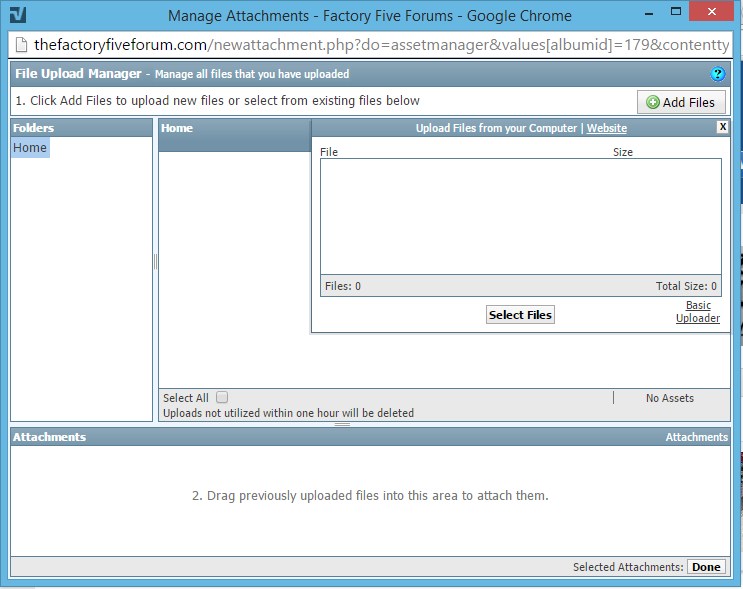This screenshot has width=743, height=589.
Task: Click the Done button
Action: tap(706, 567)
